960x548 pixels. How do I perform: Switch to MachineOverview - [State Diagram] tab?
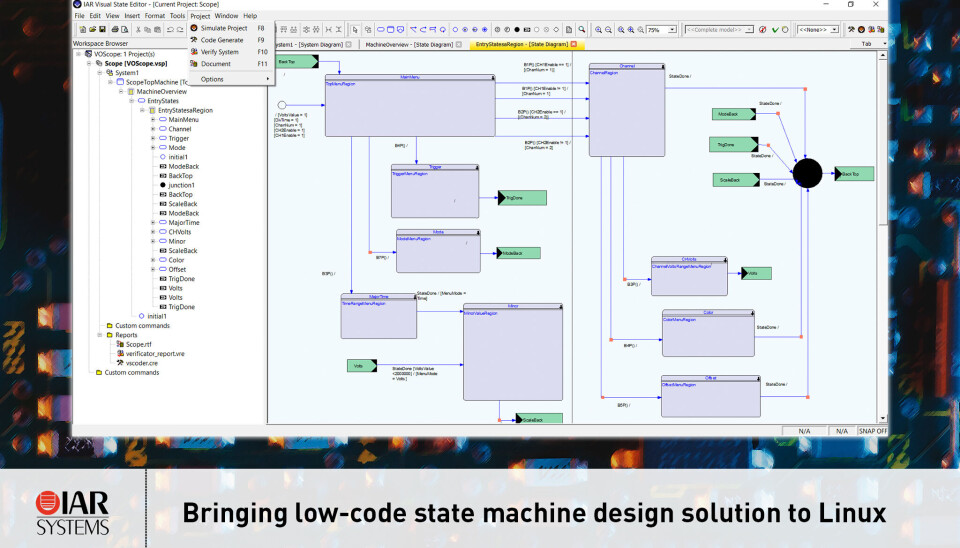click(x=409, y=44)
